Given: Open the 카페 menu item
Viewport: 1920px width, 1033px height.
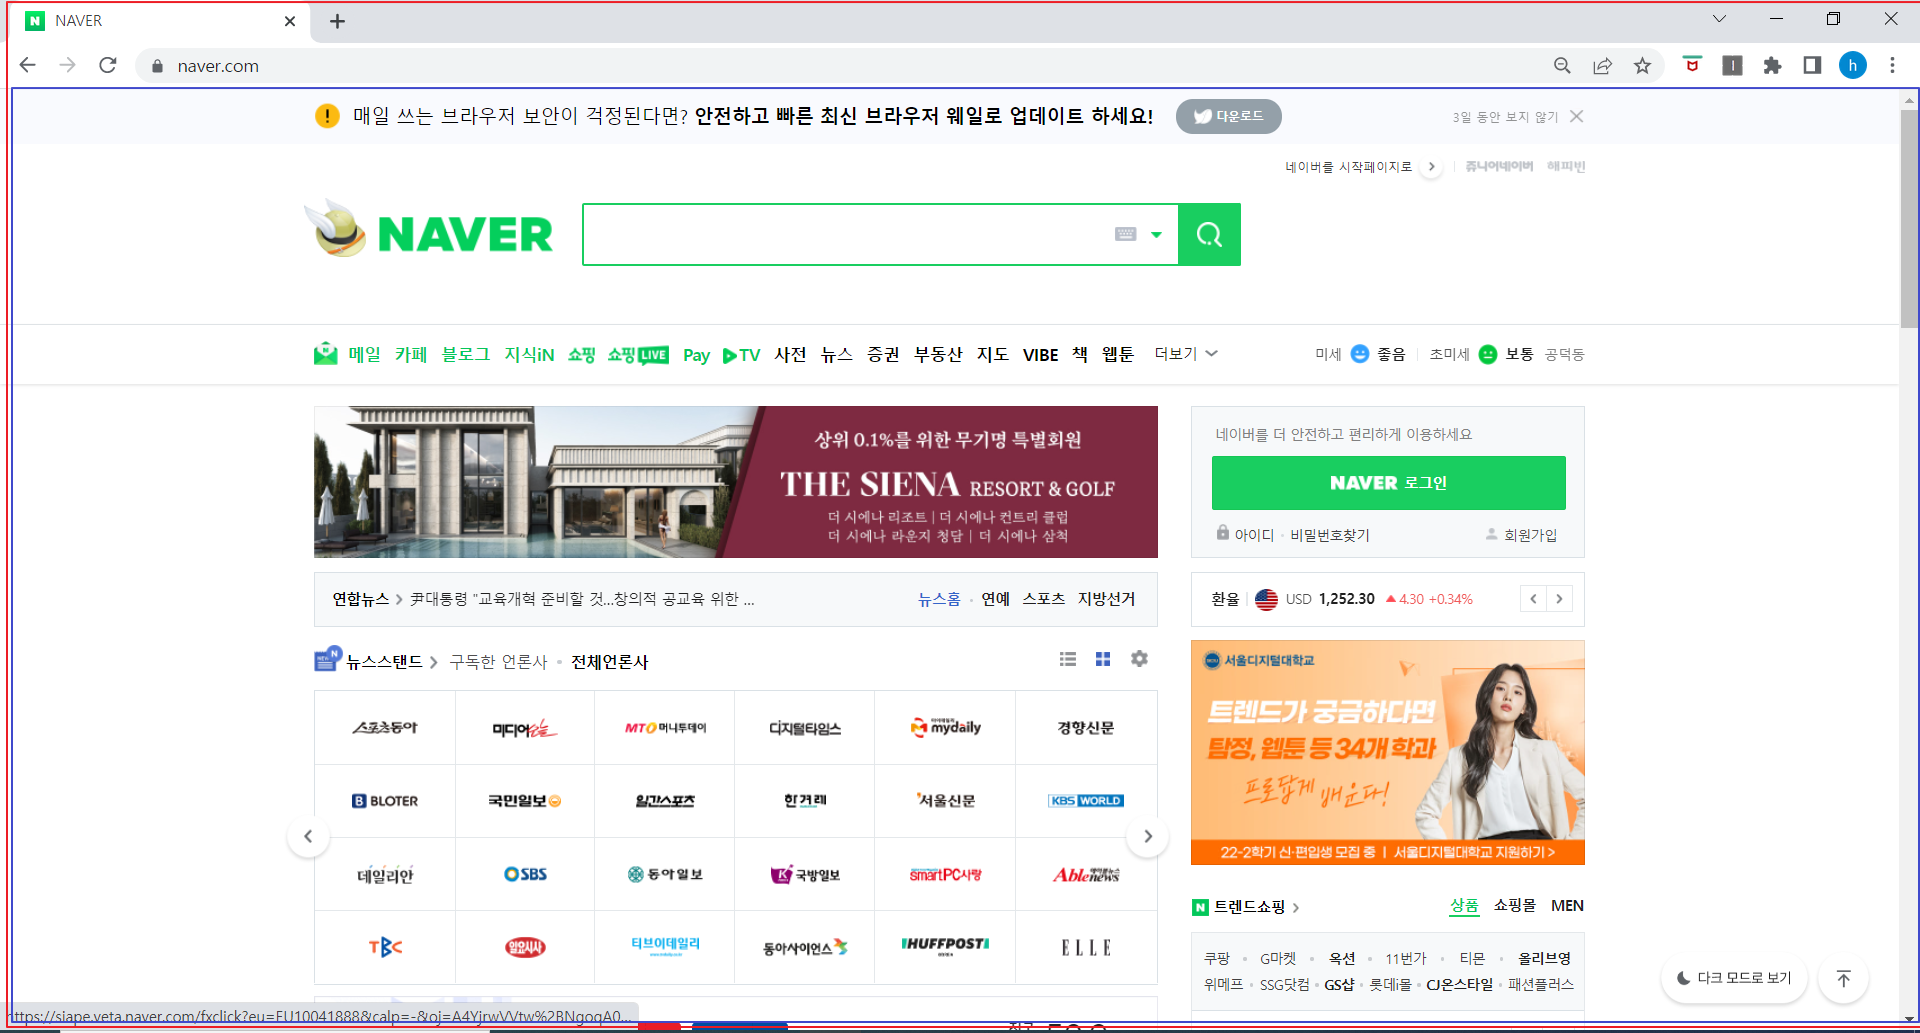Looking at the screenshot, I should (x=411, y=355).
